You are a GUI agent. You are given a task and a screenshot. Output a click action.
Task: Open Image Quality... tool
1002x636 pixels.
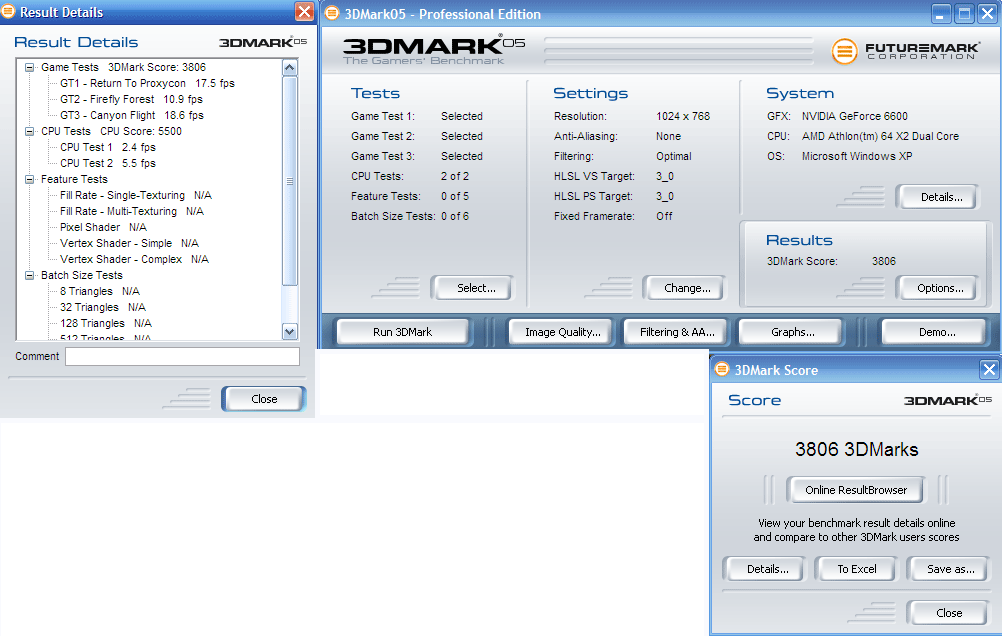[x=560, y=332]
